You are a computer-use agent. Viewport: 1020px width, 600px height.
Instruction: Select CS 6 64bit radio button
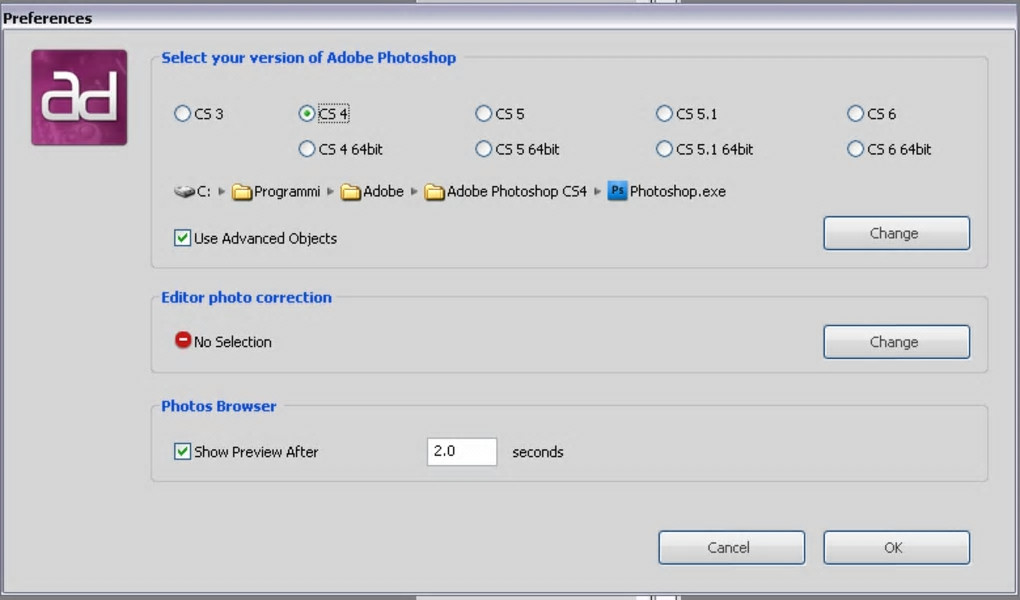[855, 149]
